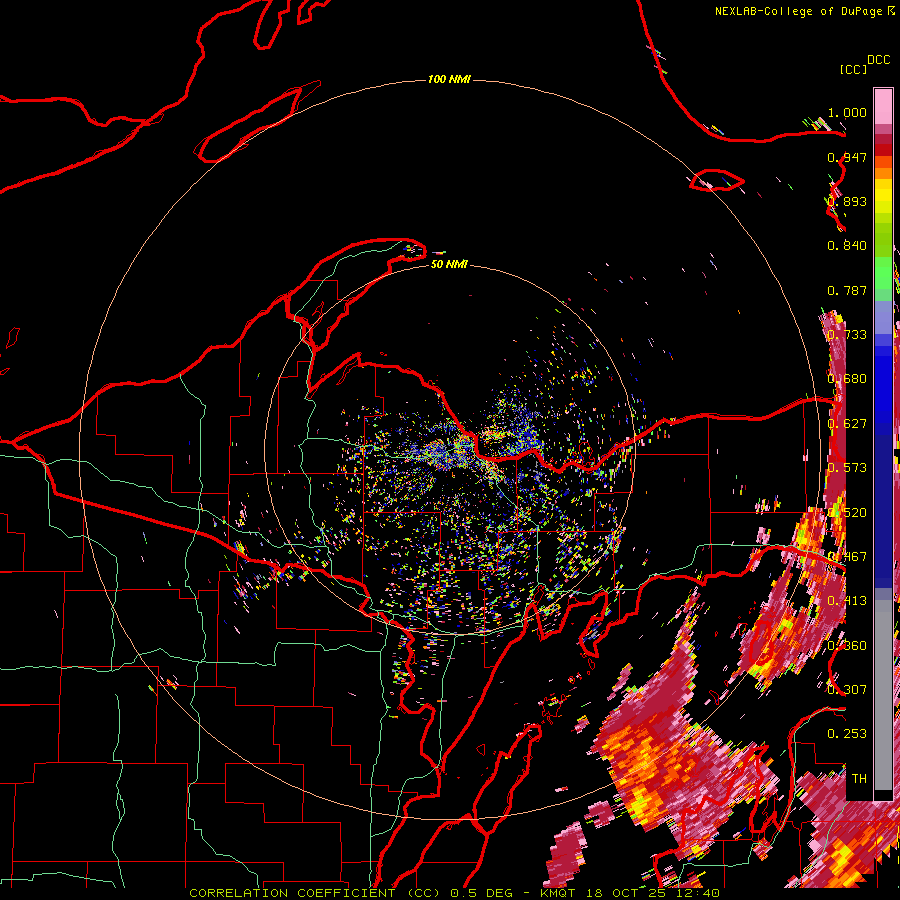Image resolution: width=900 pixels, height=900 pixels.
Task: Pick the gray bottom color bar segment
Action: click(x=883, y=695)
